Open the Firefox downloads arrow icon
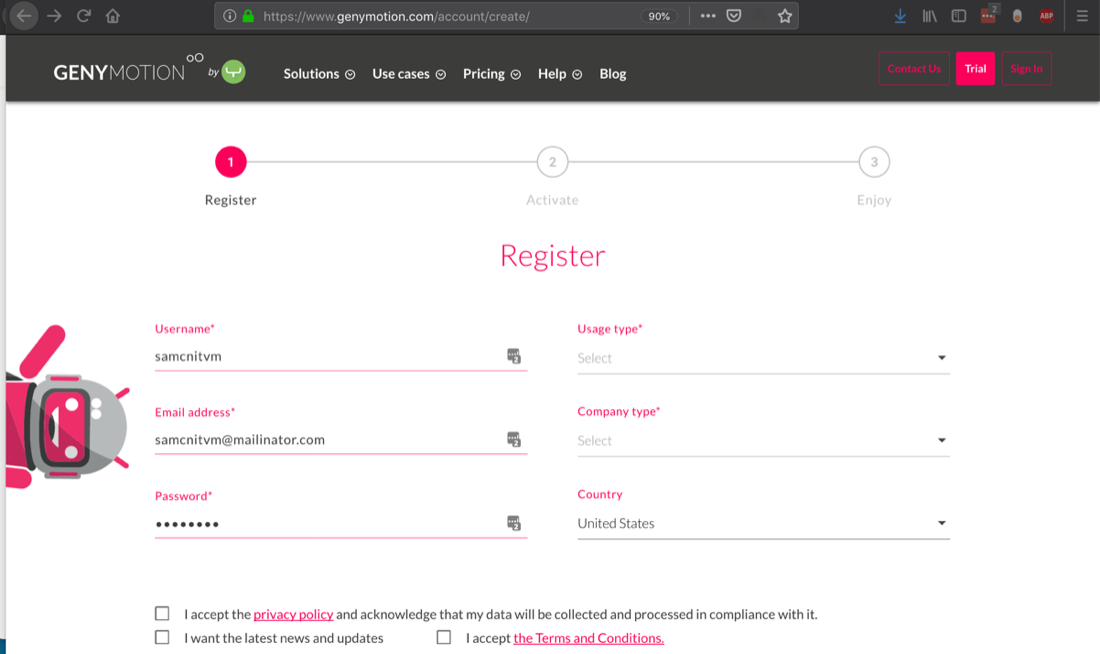 coord(900,16)
